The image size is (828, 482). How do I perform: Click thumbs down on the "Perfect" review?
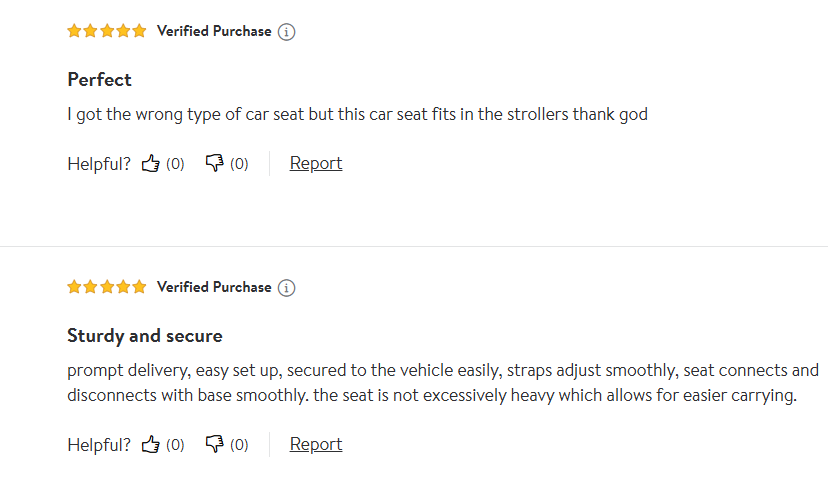[214, 164]
